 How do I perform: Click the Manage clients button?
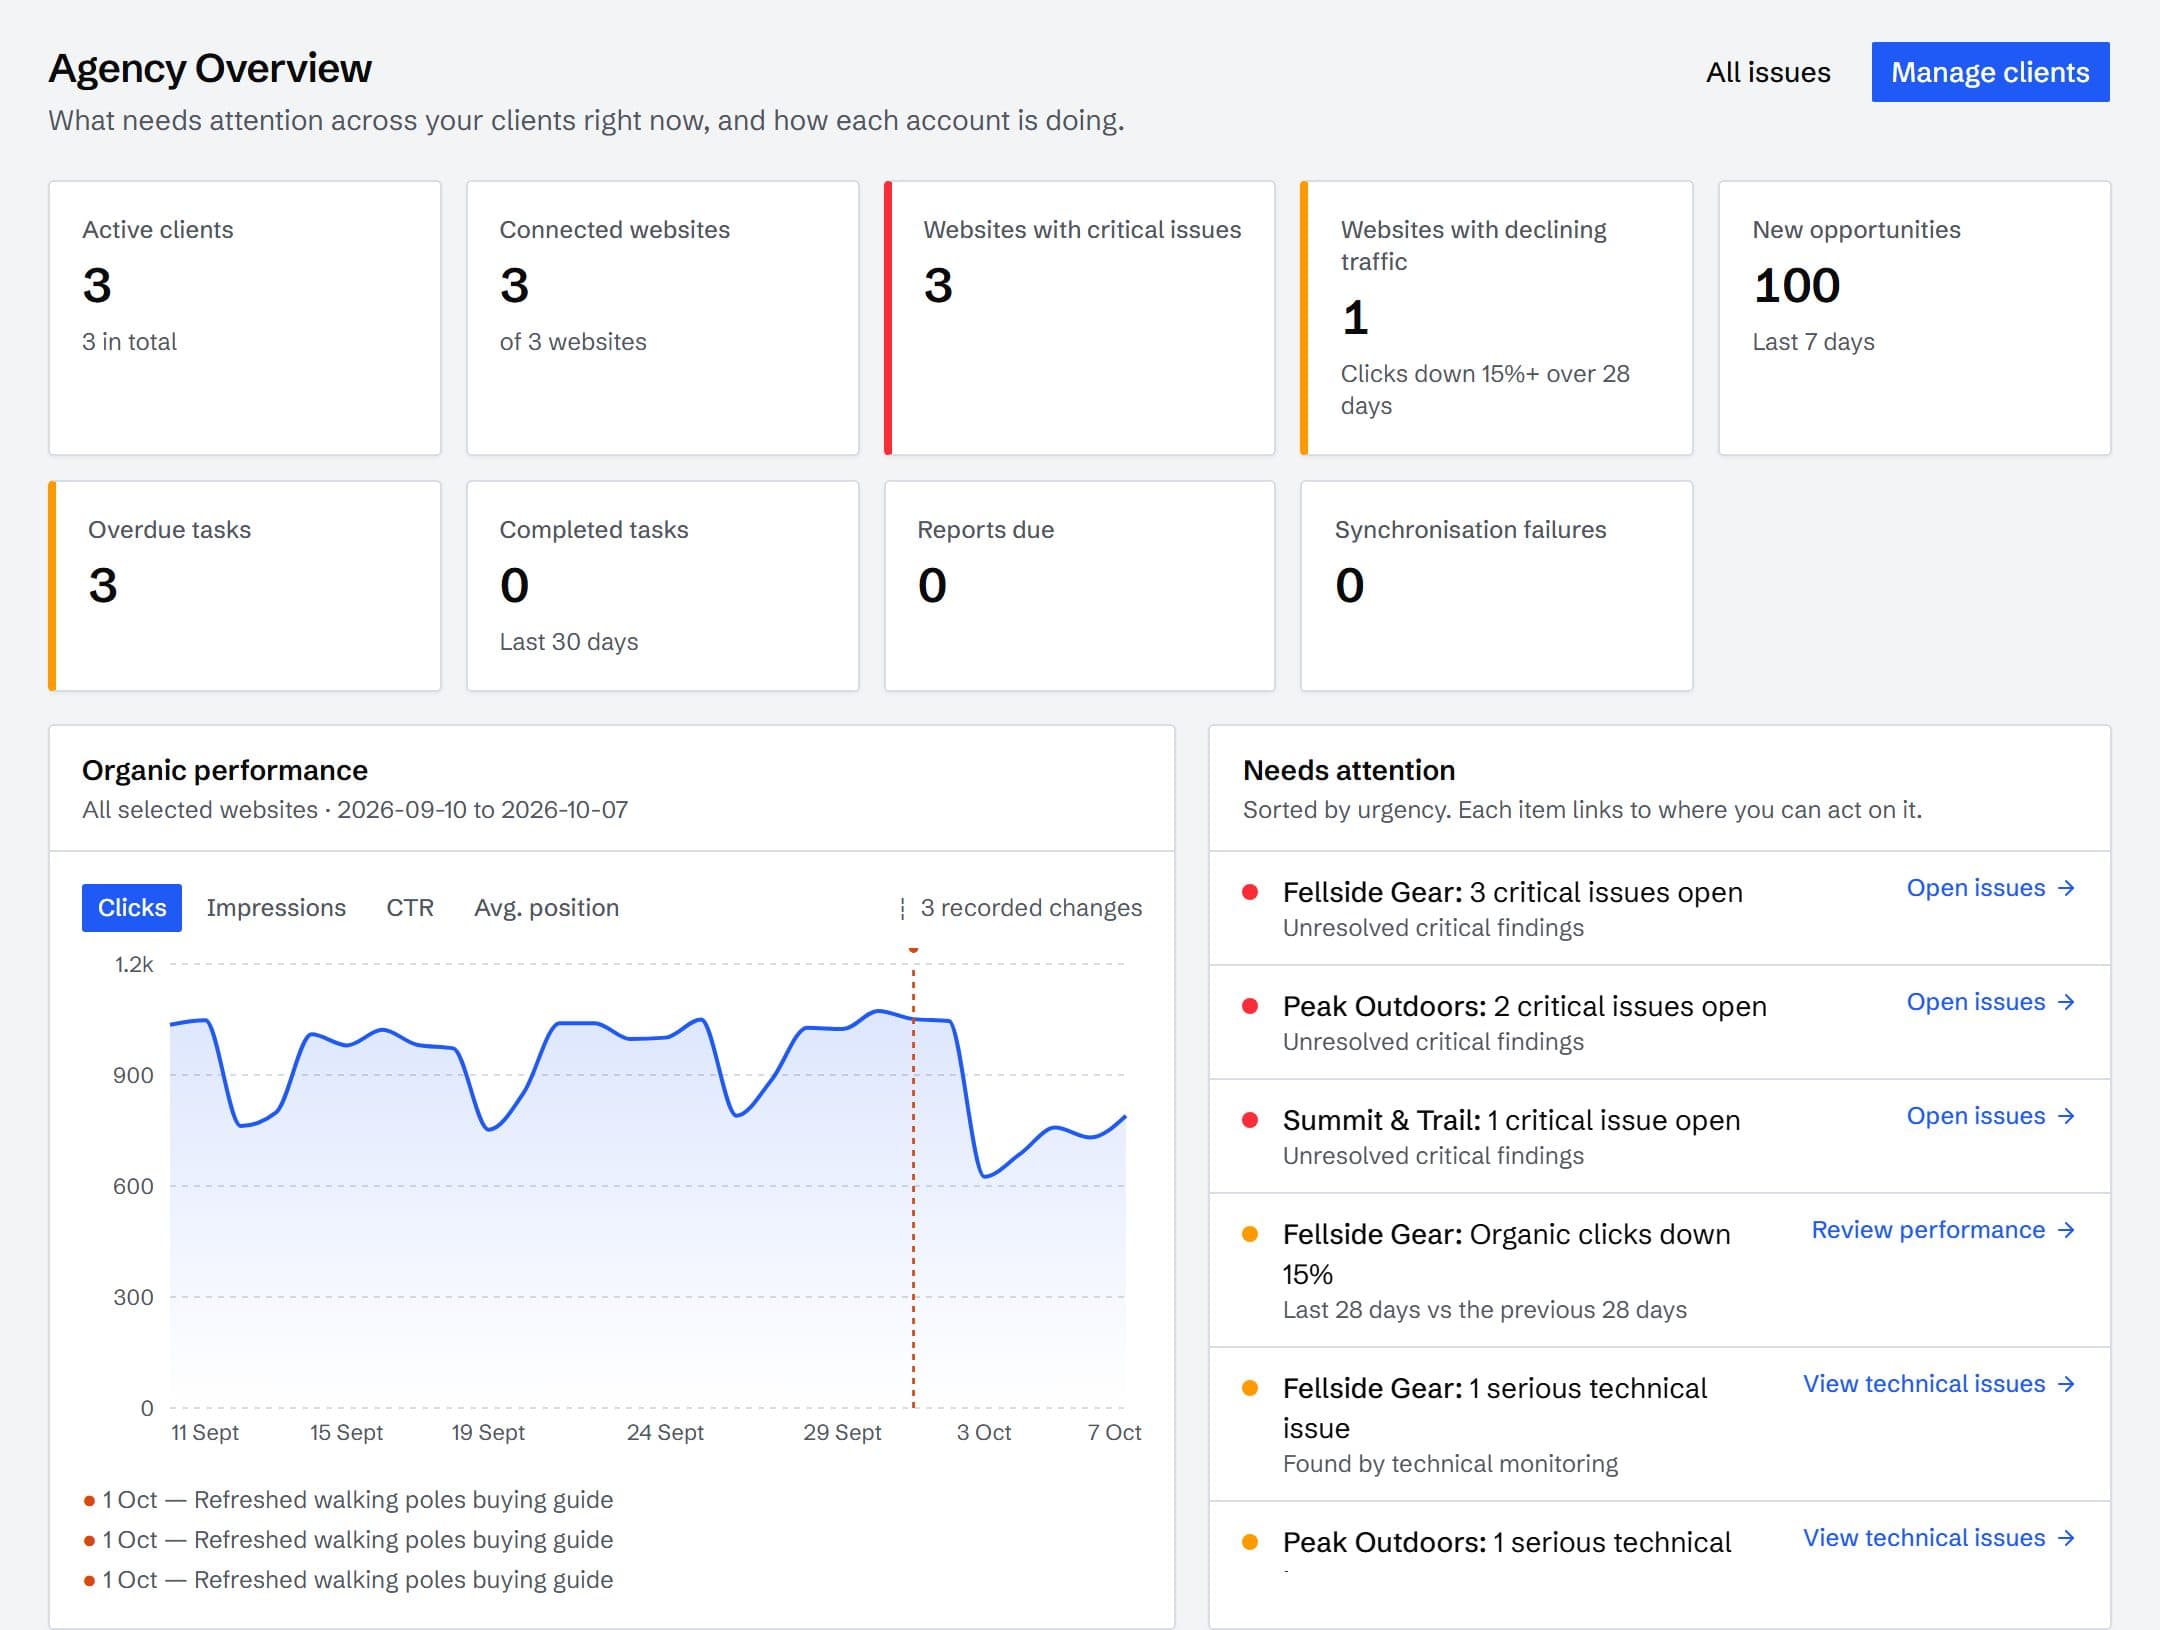pyautogui.click(x=1990, y=72)
